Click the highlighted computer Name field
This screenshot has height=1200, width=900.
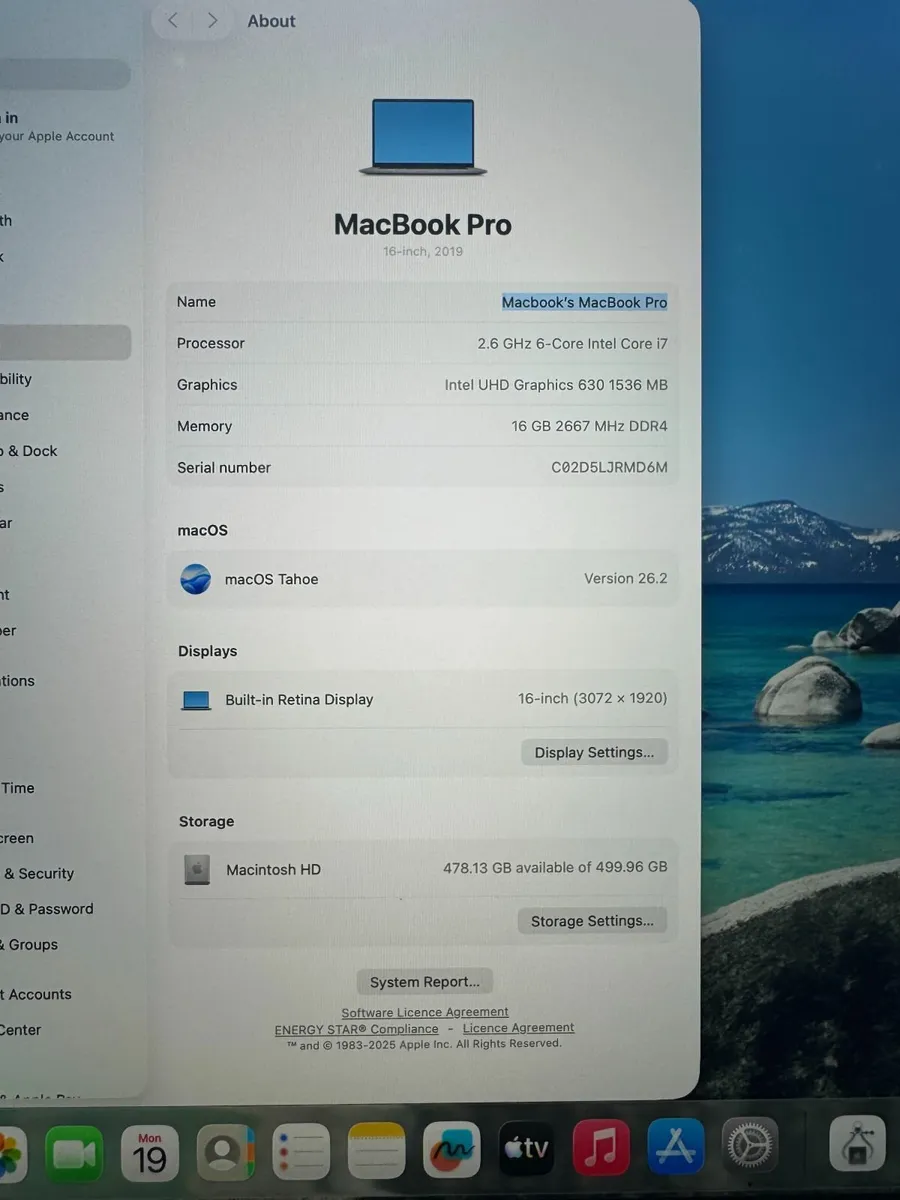(584, 301)
